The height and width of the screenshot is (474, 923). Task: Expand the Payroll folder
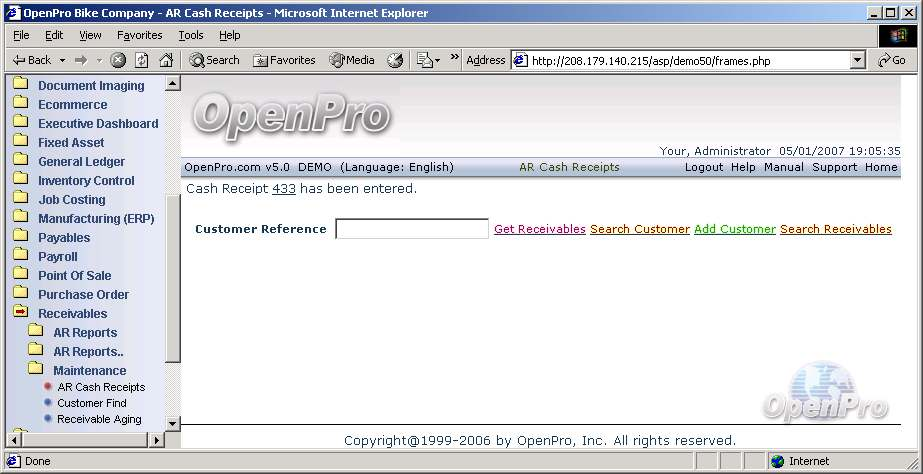point(20,256)
